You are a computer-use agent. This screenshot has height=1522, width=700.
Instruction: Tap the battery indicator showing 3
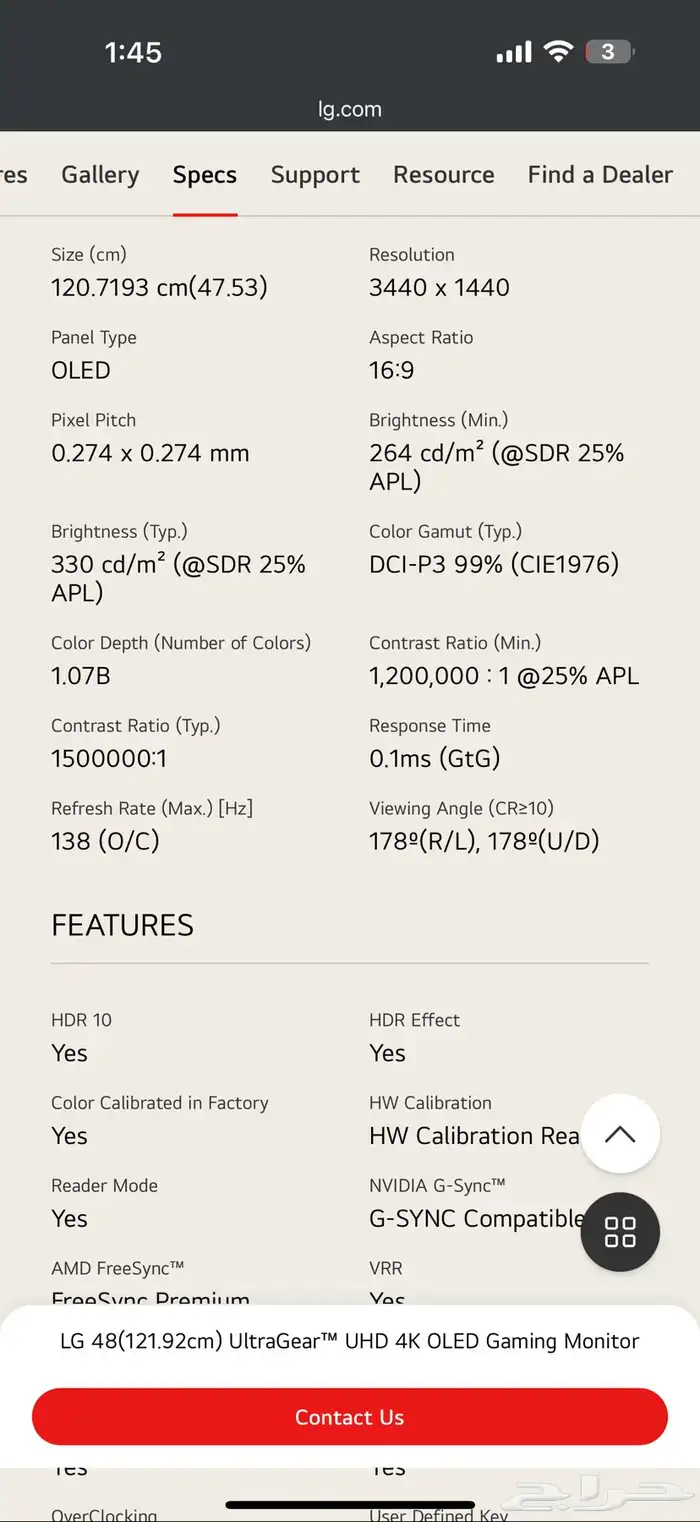(x=610, y=51)
